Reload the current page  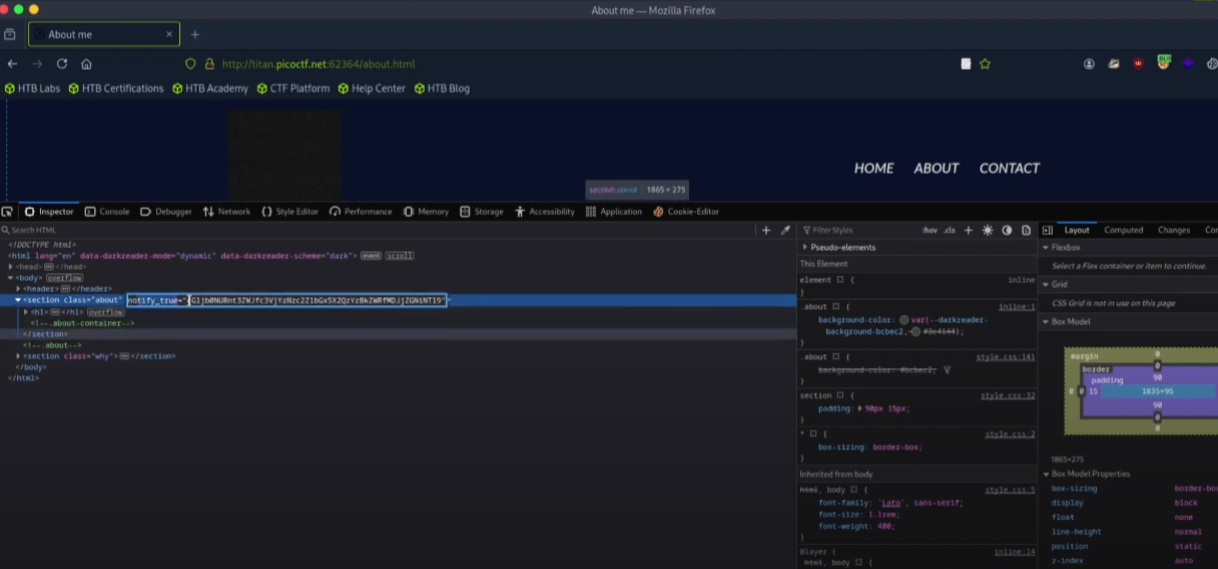[62, 64]
